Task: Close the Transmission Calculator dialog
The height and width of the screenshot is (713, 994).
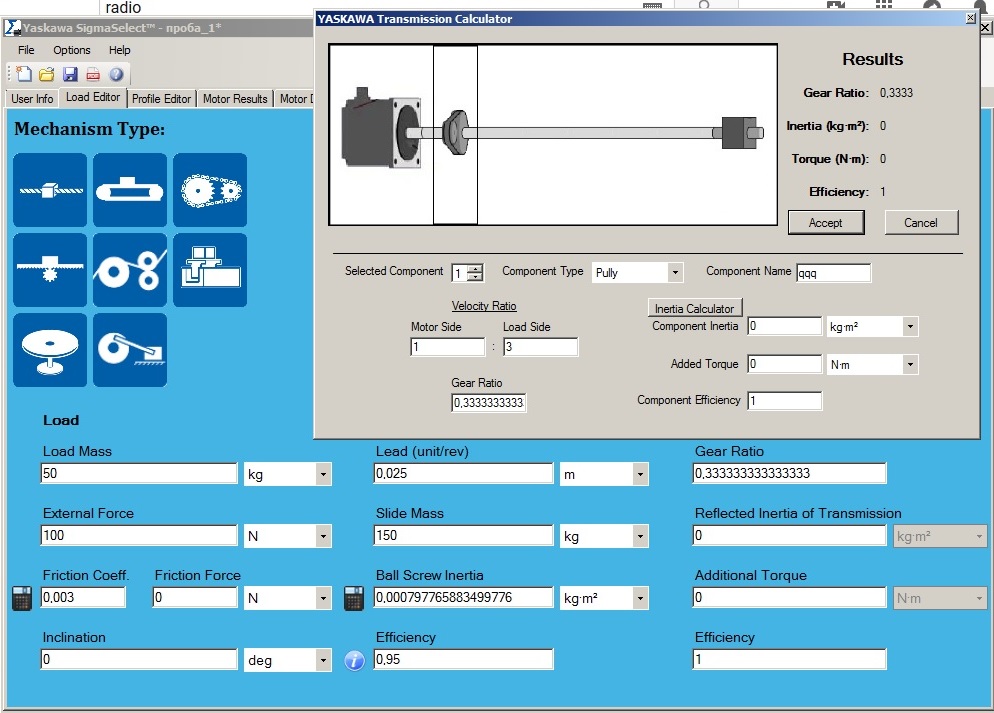Action: click(x=971, y=18)
